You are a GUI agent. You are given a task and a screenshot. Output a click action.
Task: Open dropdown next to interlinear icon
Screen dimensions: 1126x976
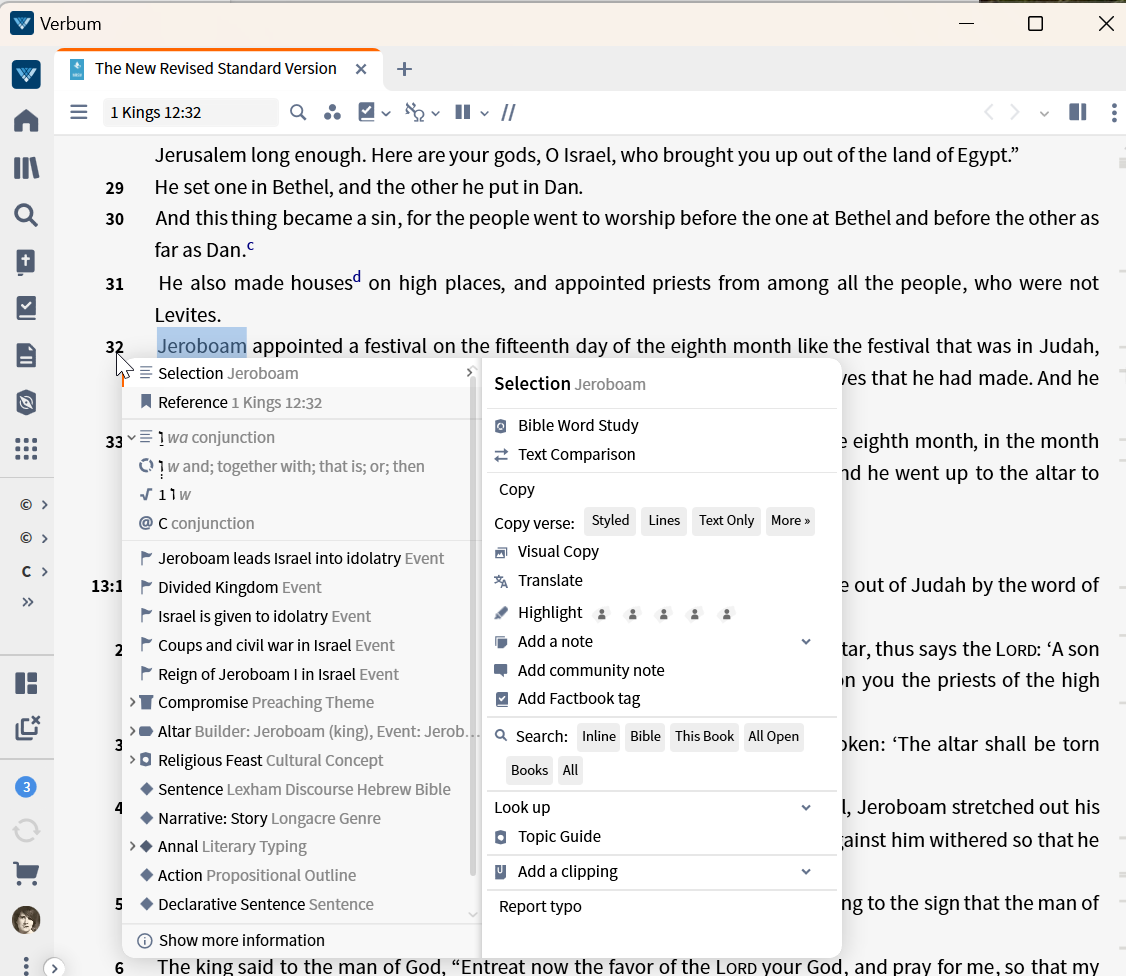pos(435,113)
